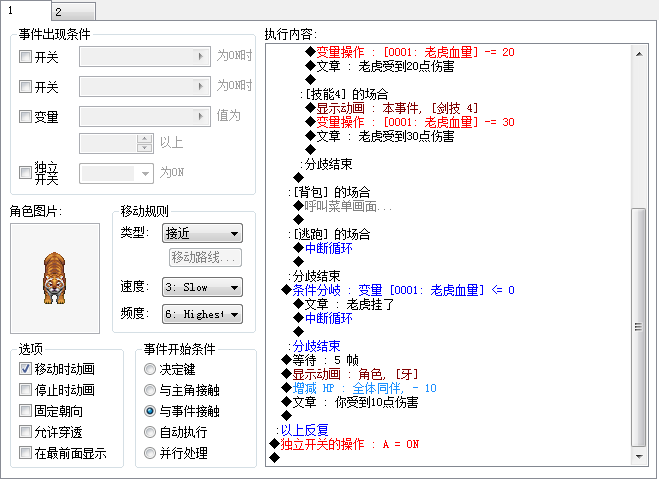The image size is (659, 480).
Task: Open the second 开关 selector field
Action: (145, 87)
